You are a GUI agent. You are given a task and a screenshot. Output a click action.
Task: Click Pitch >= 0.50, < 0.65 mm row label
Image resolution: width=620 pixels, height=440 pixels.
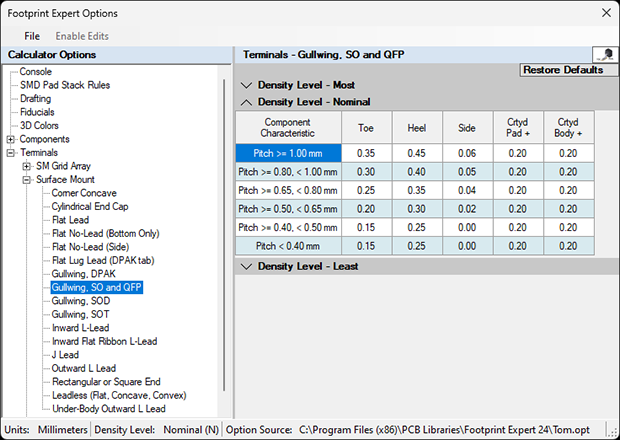pyautogui.click(x=288, y=209)
